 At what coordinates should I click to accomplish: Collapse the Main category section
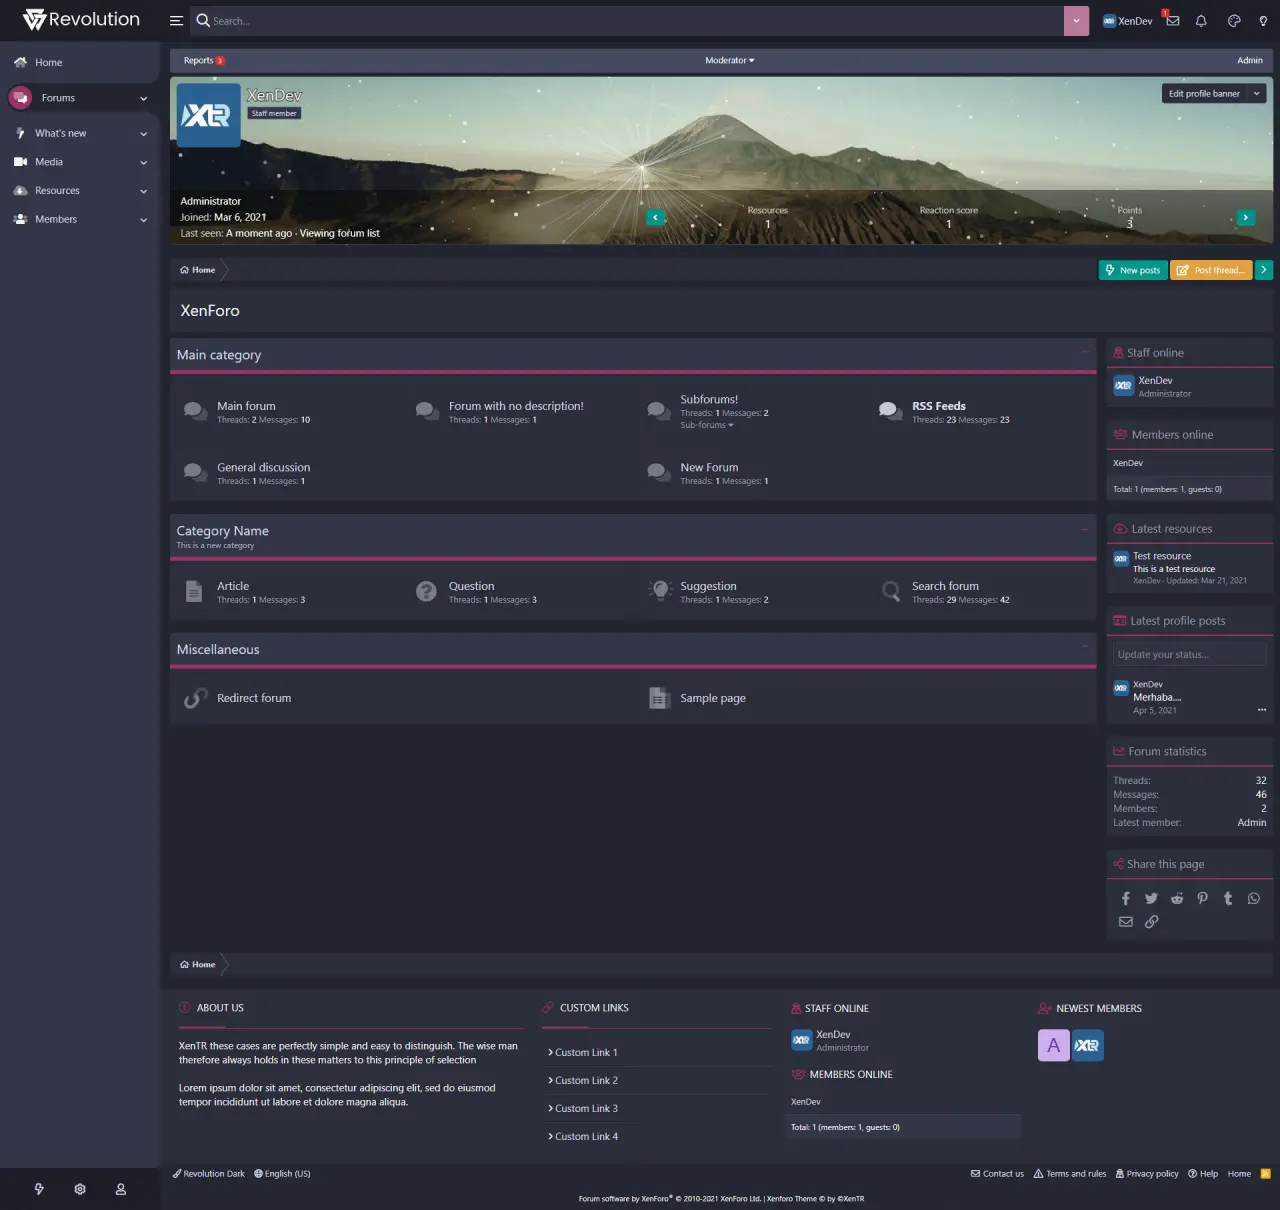click(1085, 352)
